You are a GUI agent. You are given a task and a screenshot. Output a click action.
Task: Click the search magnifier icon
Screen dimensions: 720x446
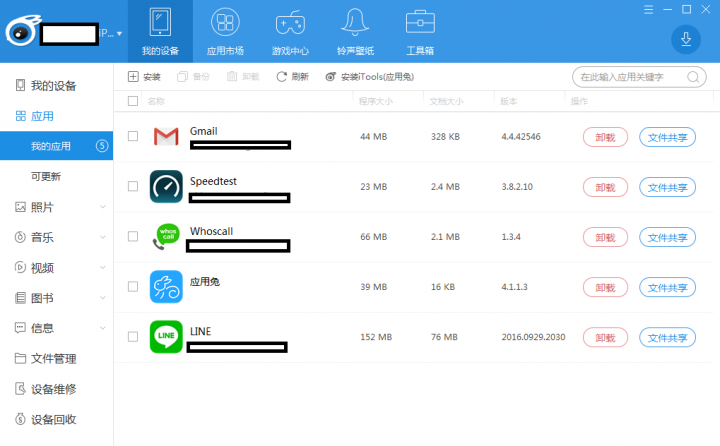click(692, 77)
